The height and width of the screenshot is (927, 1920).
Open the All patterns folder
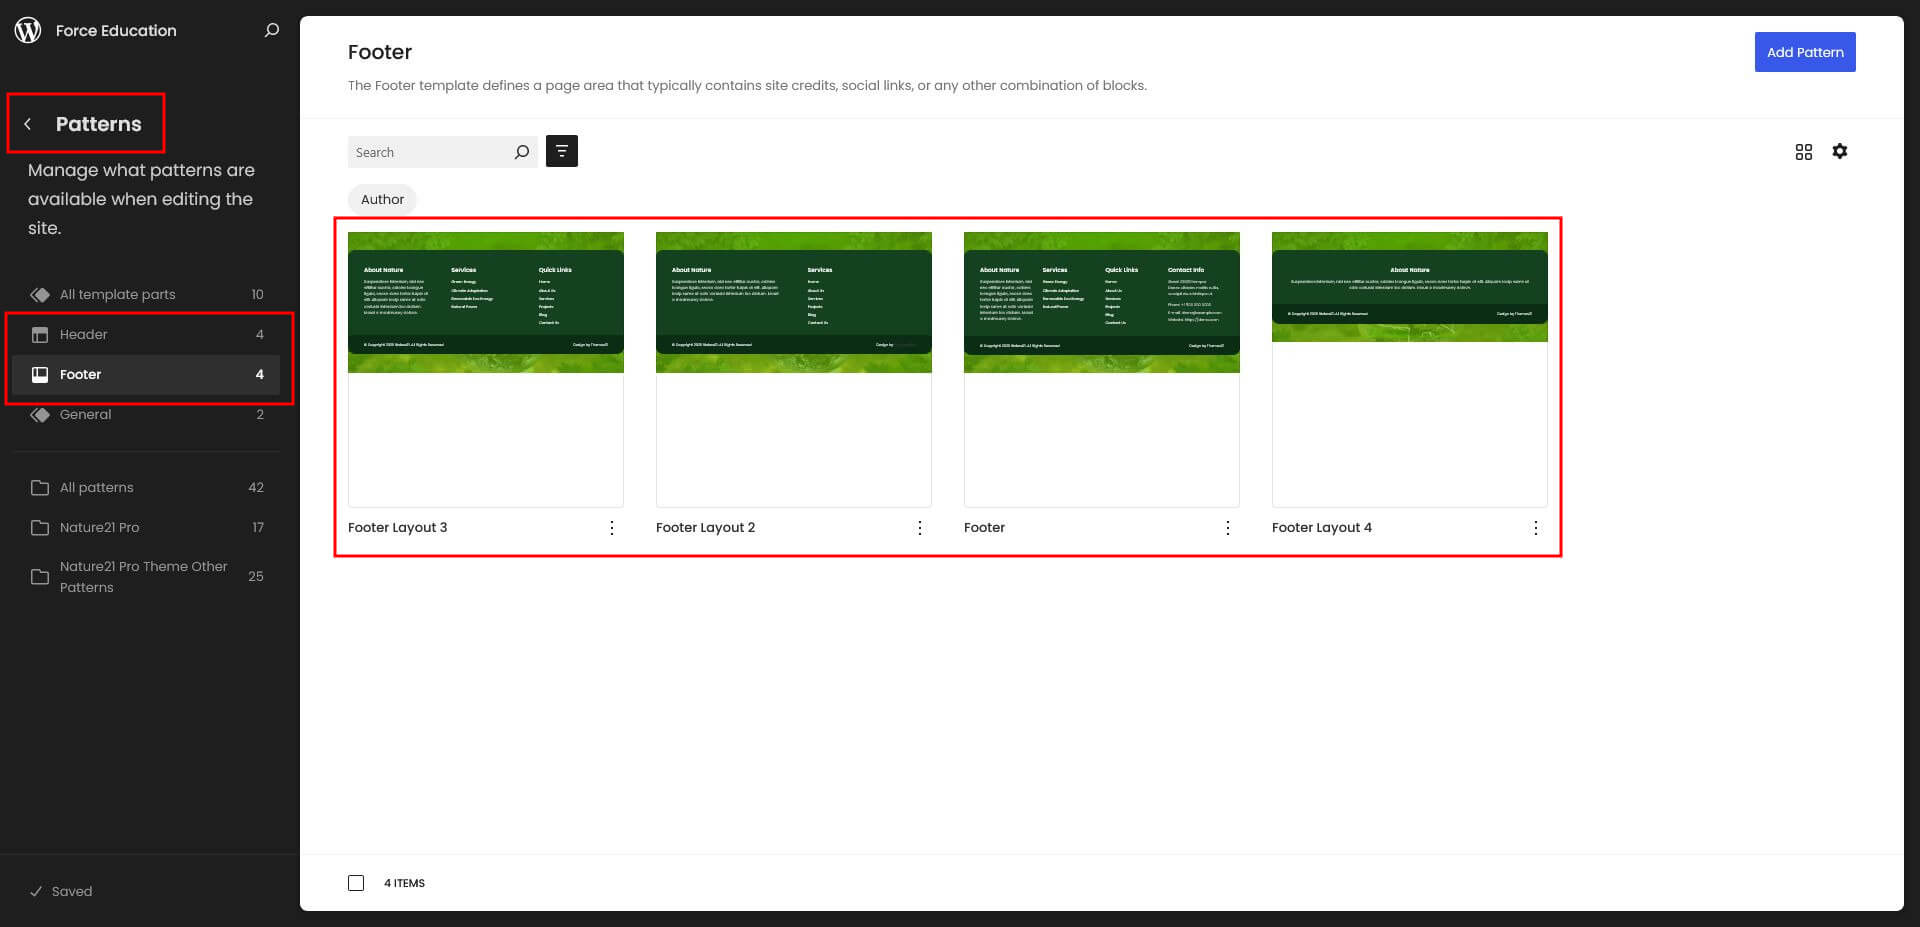[x=97, y=487]
